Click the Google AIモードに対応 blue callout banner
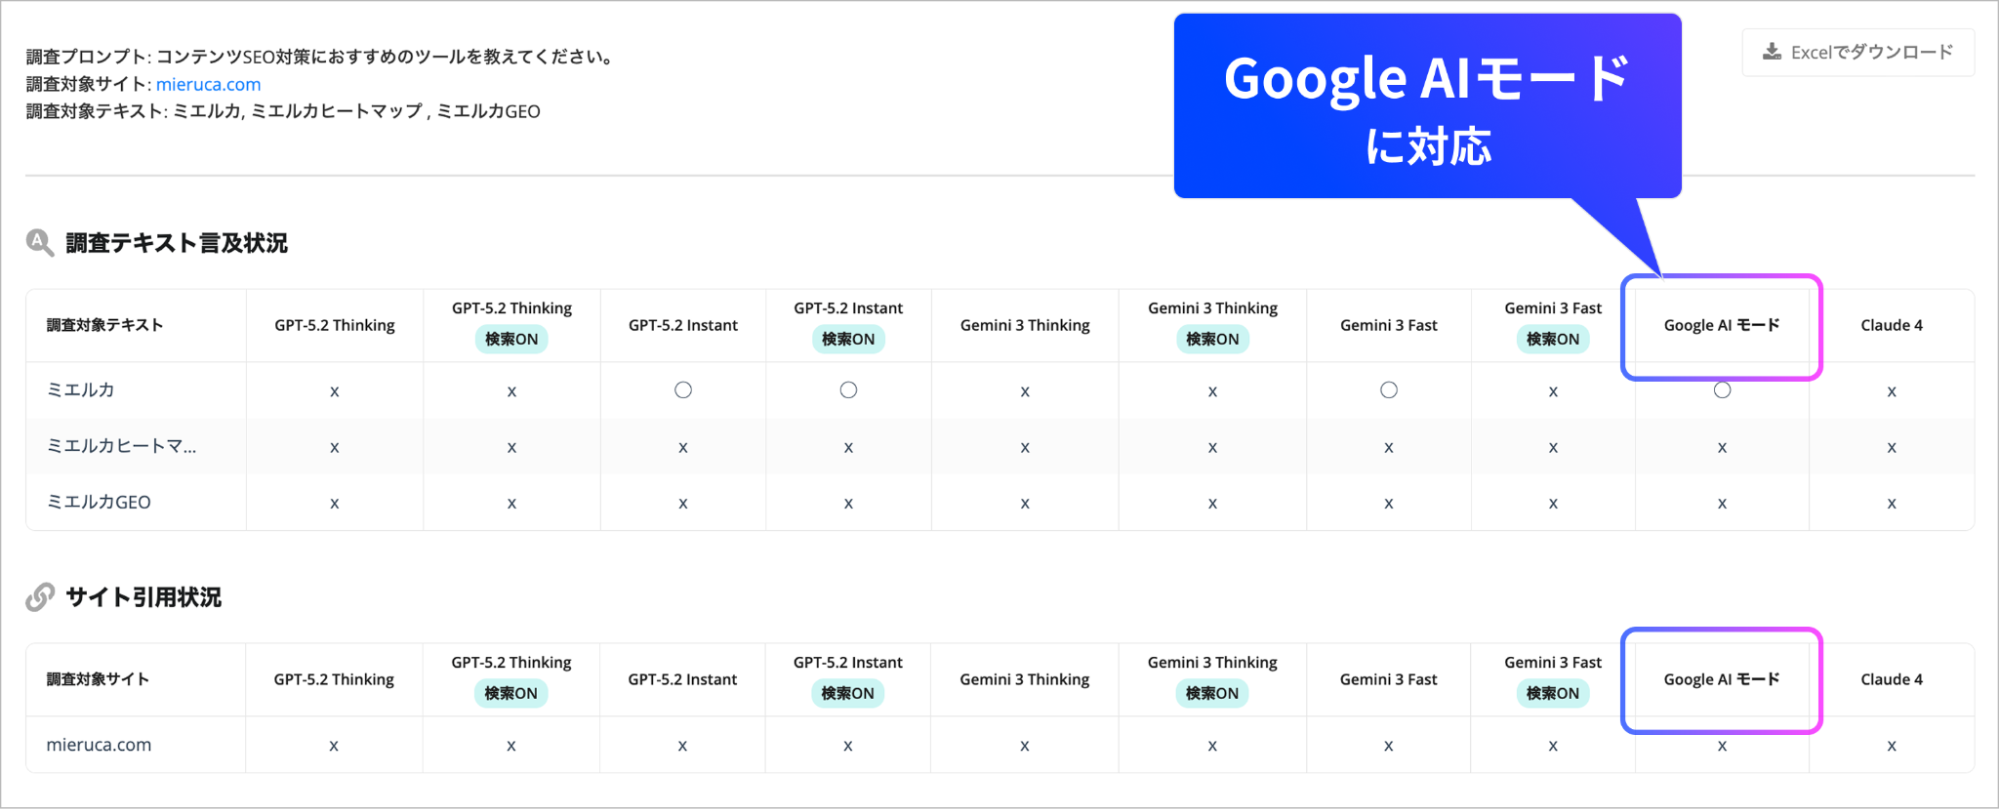This screenshot has width=1999, height=810. point(1427,107)
